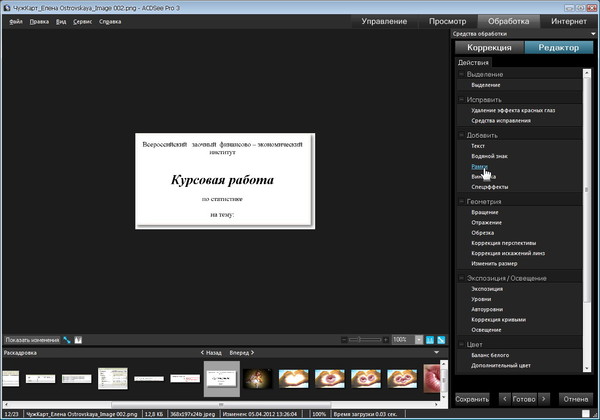Open the Рамки tool
The height and width of the screenshot is (420, 600).
point(479,166)
